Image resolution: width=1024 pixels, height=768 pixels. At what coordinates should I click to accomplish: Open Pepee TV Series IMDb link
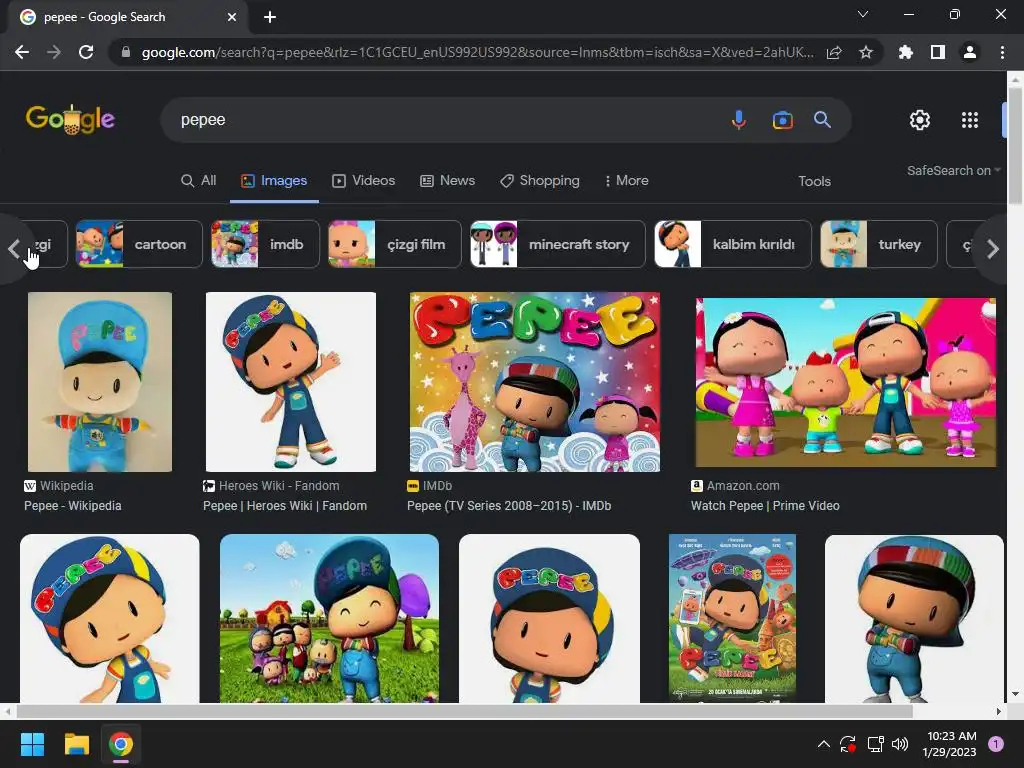(509, 505)
